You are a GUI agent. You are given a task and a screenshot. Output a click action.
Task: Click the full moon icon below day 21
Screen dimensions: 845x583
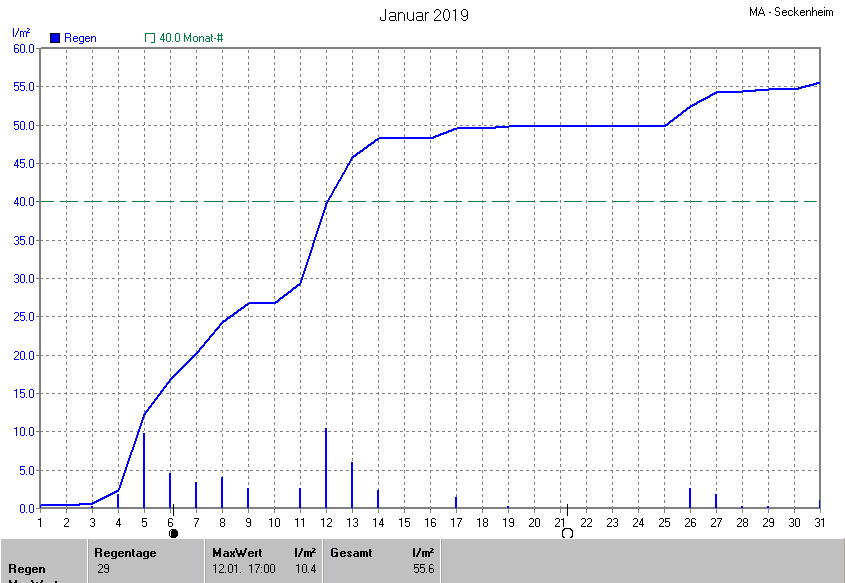(567, 534)
